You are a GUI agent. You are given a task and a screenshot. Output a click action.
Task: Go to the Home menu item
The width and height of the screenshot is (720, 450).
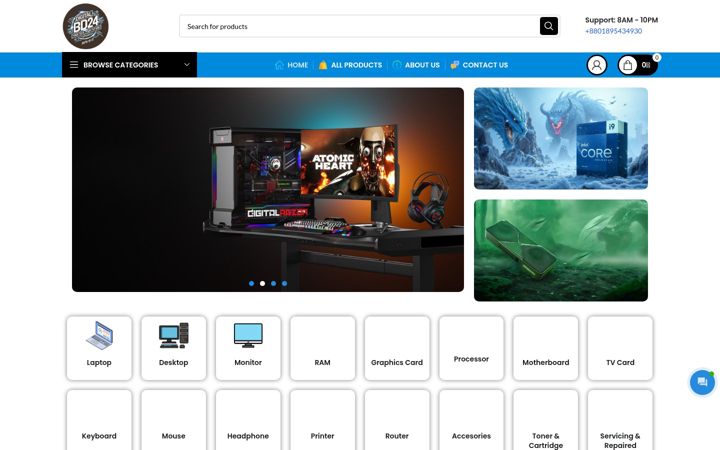298,65
